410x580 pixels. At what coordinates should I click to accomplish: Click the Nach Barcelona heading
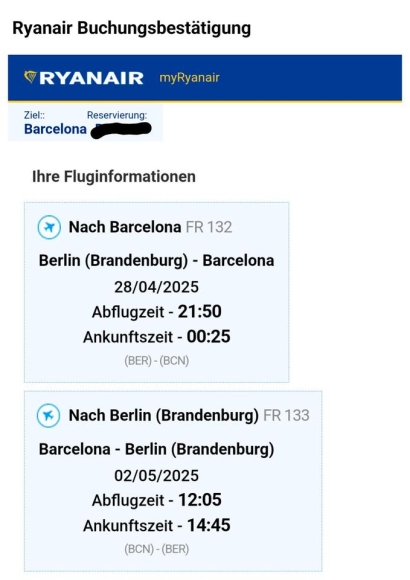pyautogui.click(x=125, y=227)
